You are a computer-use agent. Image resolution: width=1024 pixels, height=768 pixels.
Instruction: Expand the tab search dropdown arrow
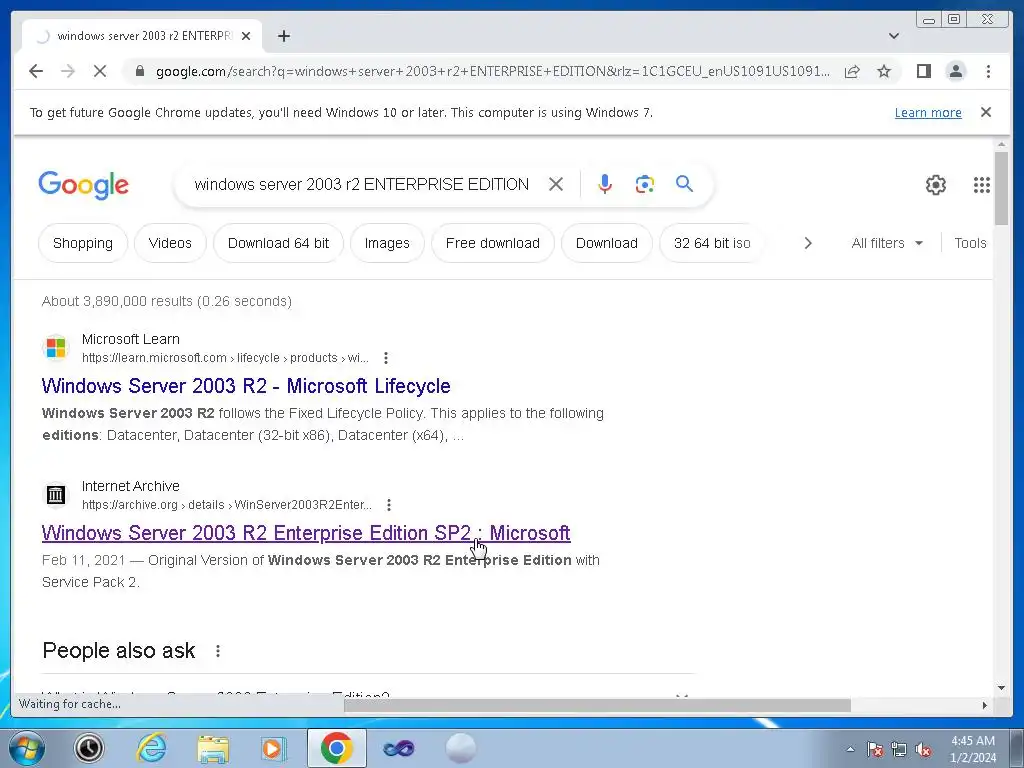pos(893,36)
